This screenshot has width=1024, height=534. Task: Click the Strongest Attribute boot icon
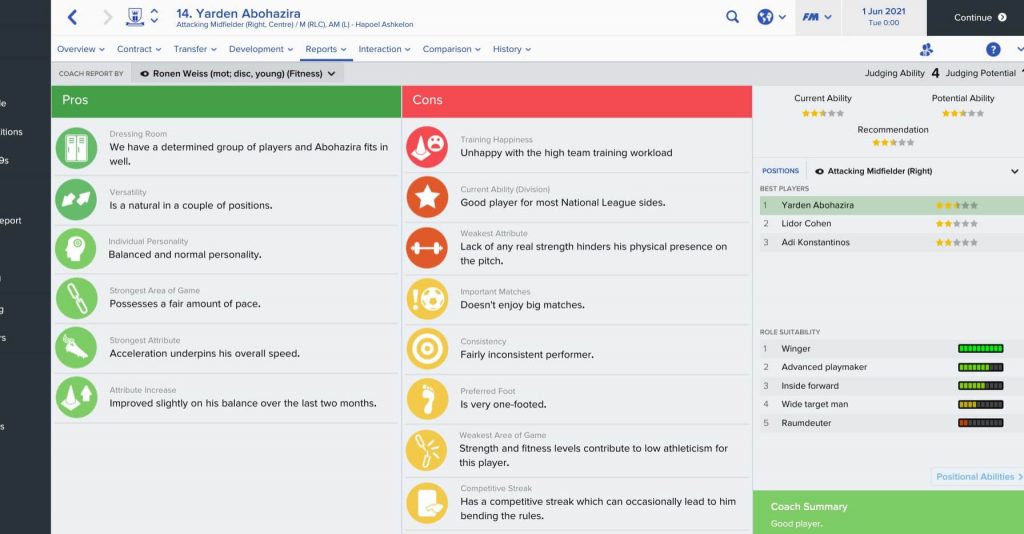(x=76, y=348)
